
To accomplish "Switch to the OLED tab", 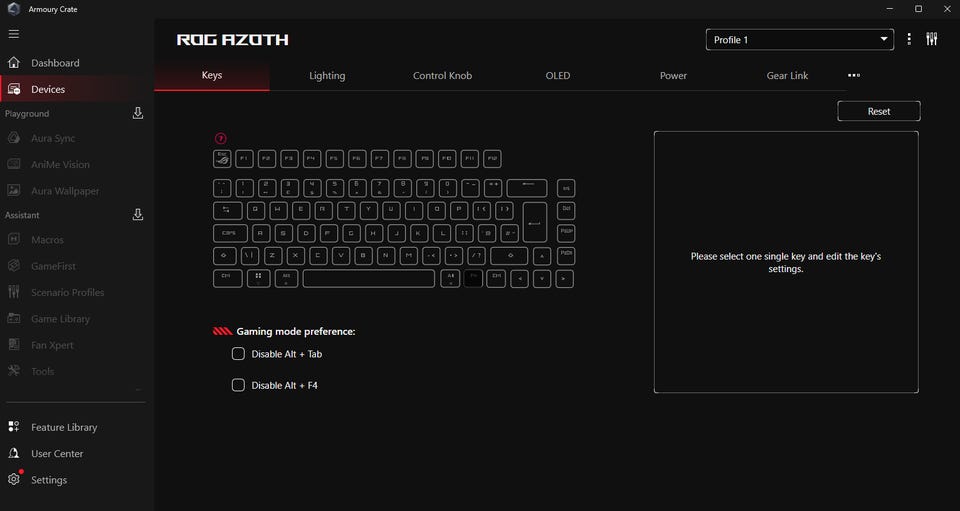I will 558,75.
